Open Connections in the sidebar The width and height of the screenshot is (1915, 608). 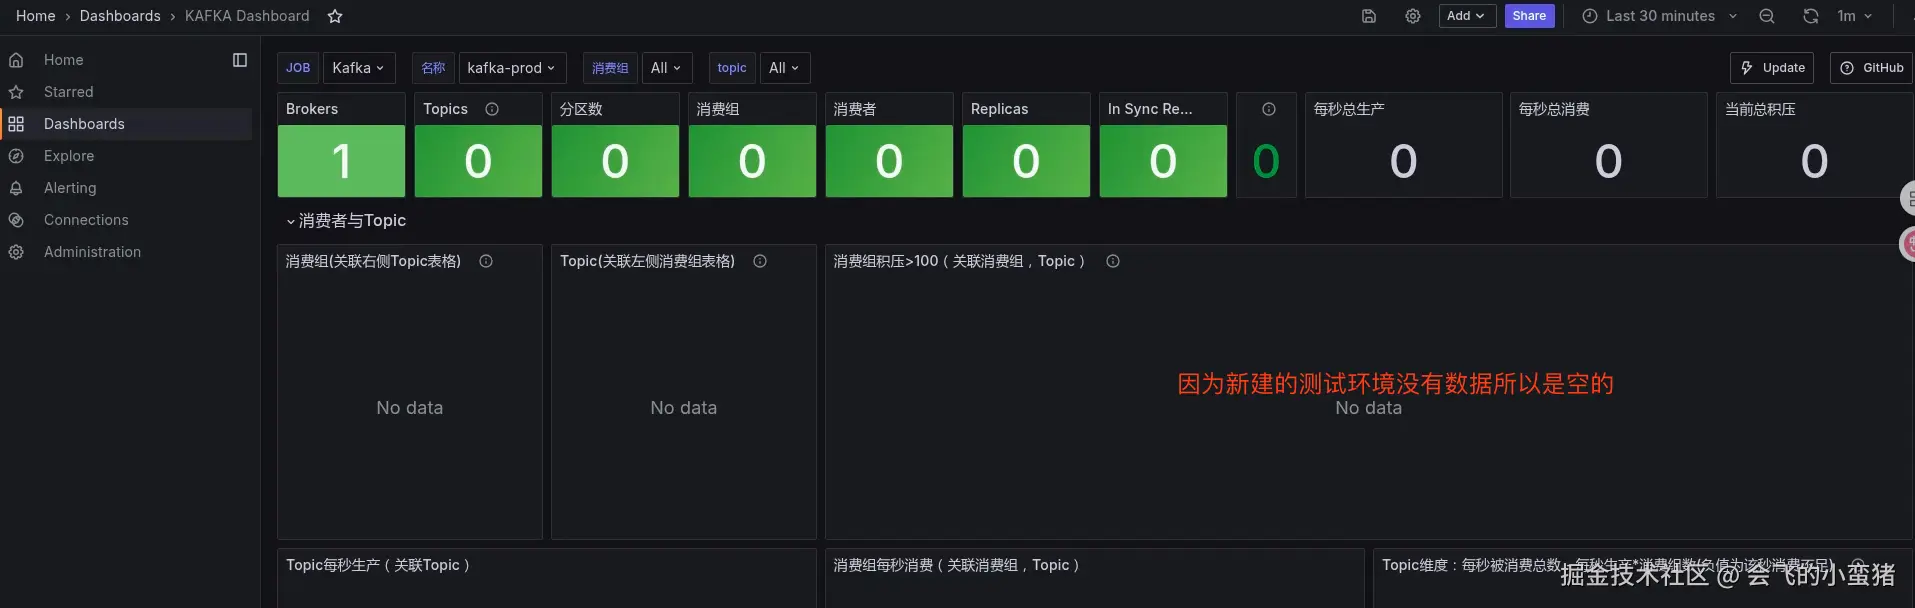click(x=86, y=220)
